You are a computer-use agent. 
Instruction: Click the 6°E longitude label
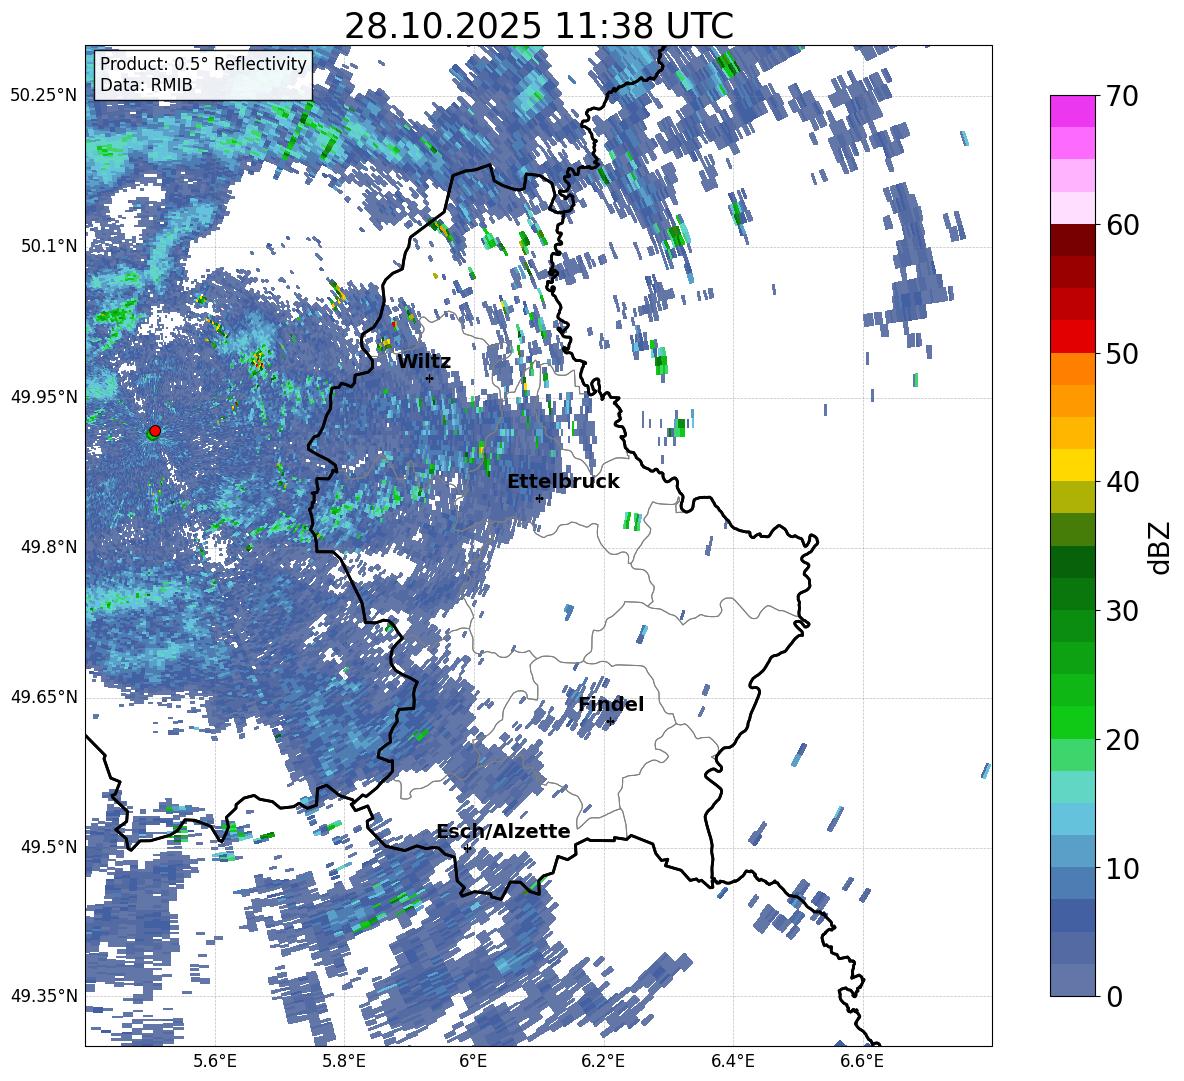(473, 1062)
